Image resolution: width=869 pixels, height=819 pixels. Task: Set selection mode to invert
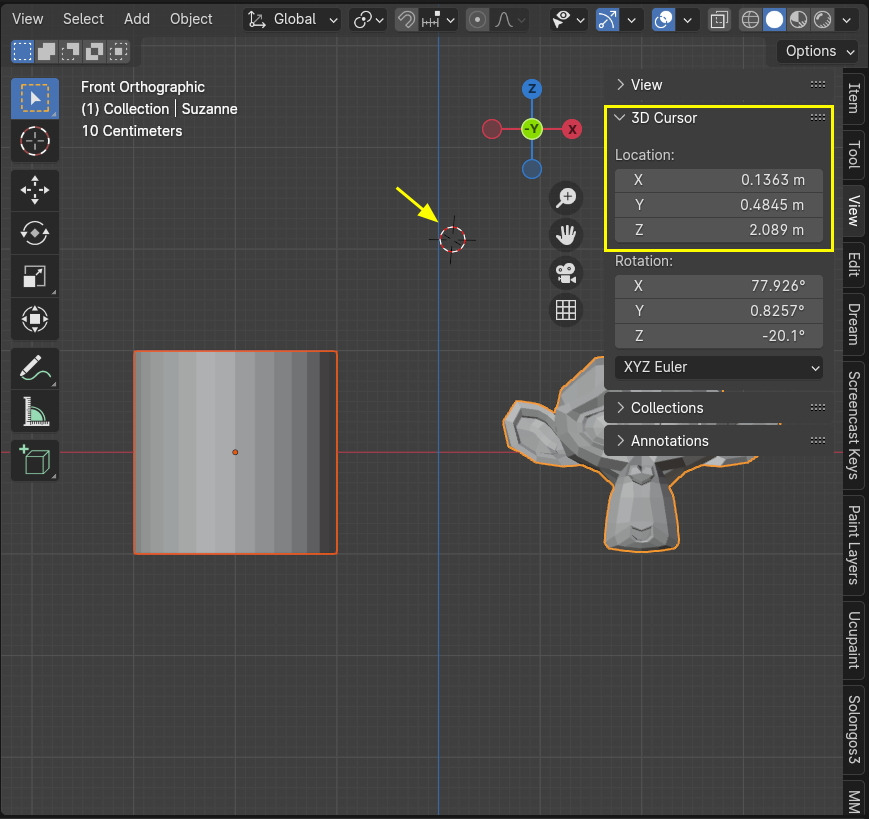tap(94, 52)
